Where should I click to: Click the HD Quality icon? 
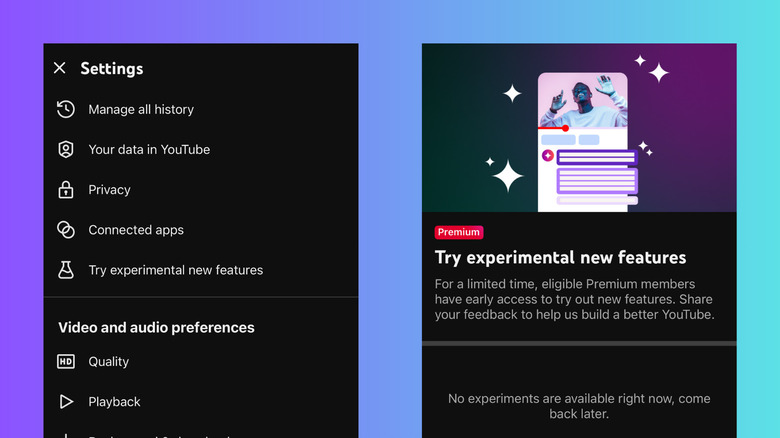66,361
